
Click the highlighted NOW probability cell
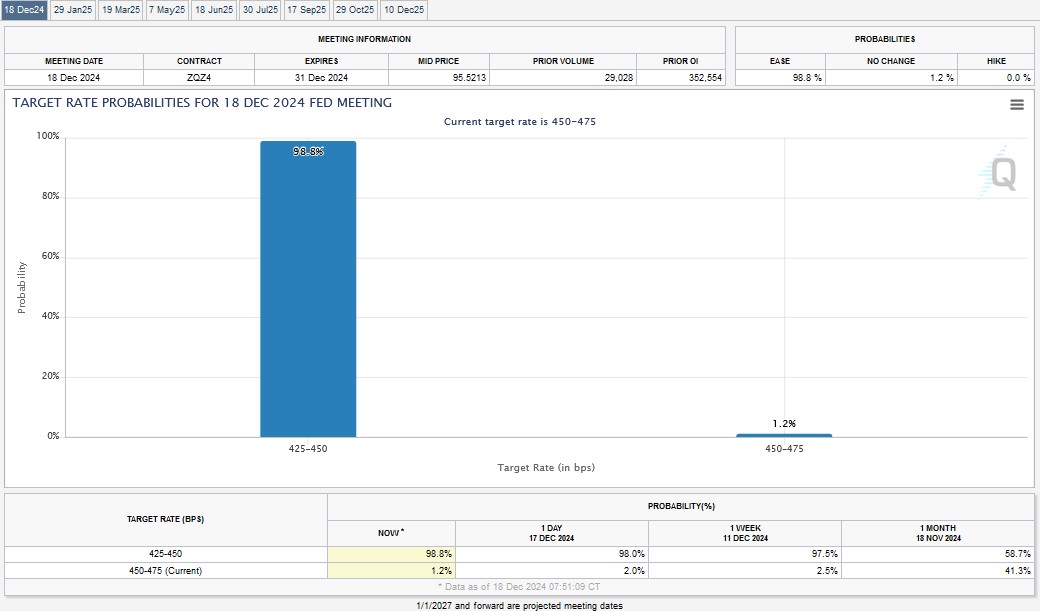point(390,553)
